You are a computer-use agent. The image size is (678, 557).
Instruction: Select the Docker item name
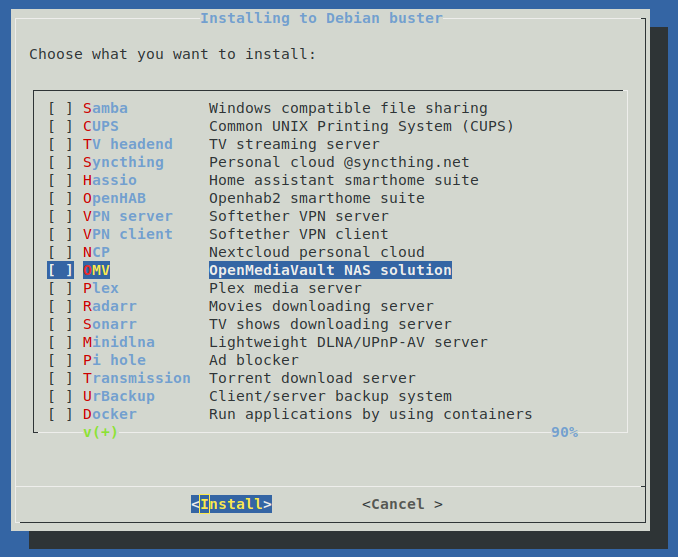coord(110,414)
